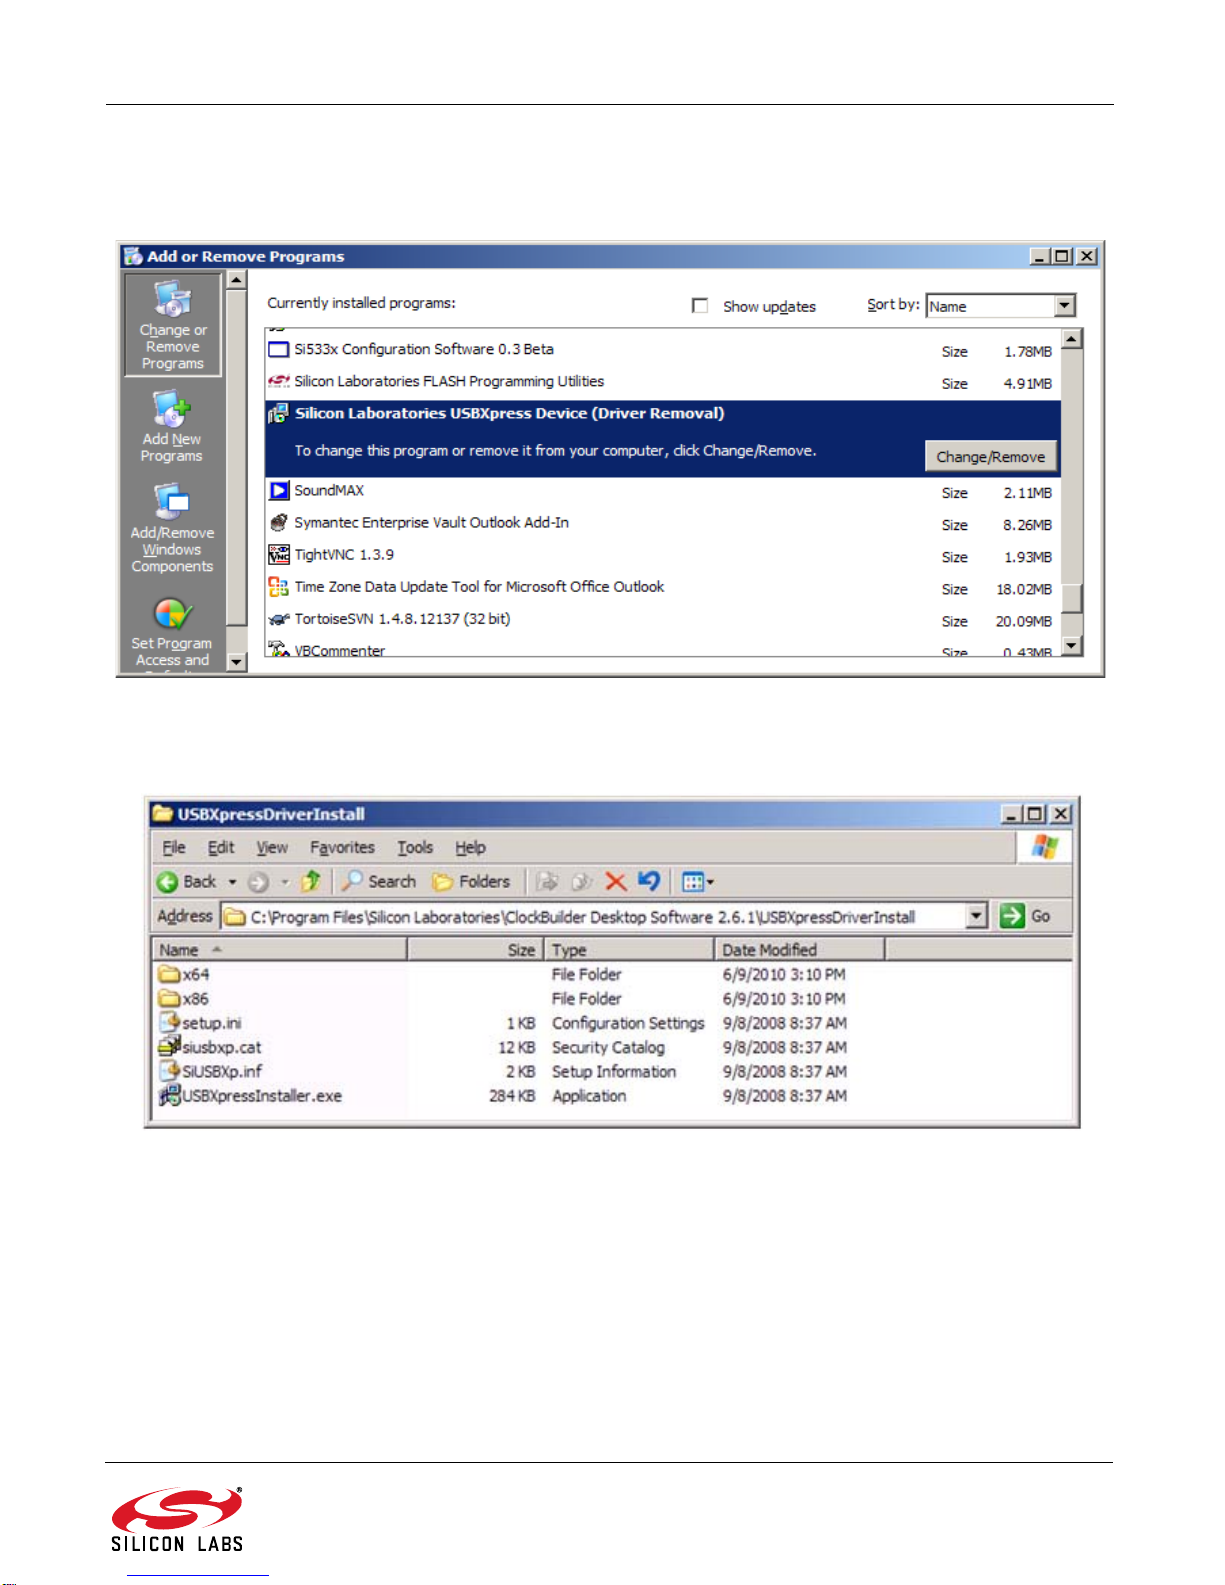
Task: Sort files by Type column header
Action: point(629,950)
